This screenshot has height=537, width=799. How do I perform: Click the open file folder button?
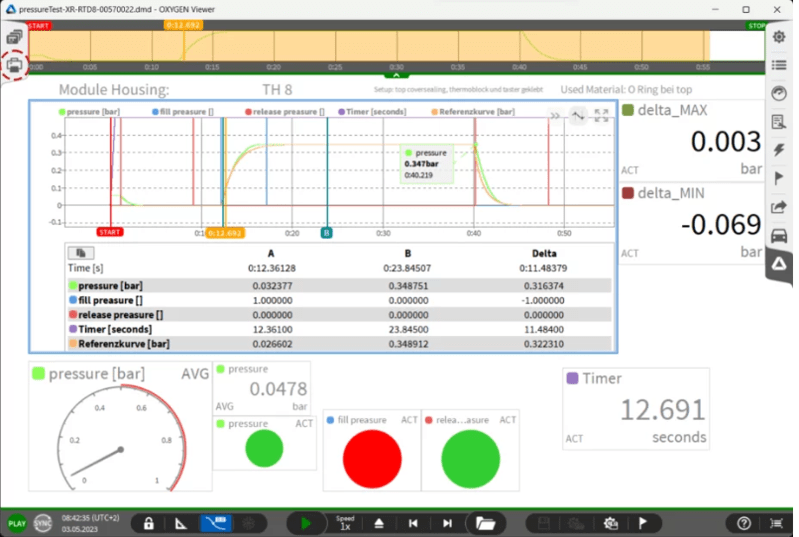click(485, 523)
